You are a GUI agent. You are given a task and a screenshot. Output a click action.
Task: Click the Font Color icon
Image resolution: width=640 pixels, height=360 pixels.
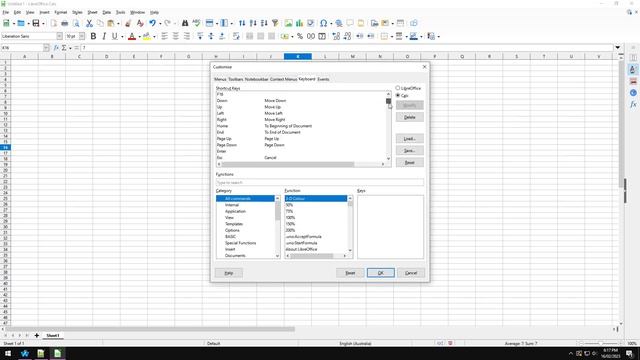(x=132, y=36)
